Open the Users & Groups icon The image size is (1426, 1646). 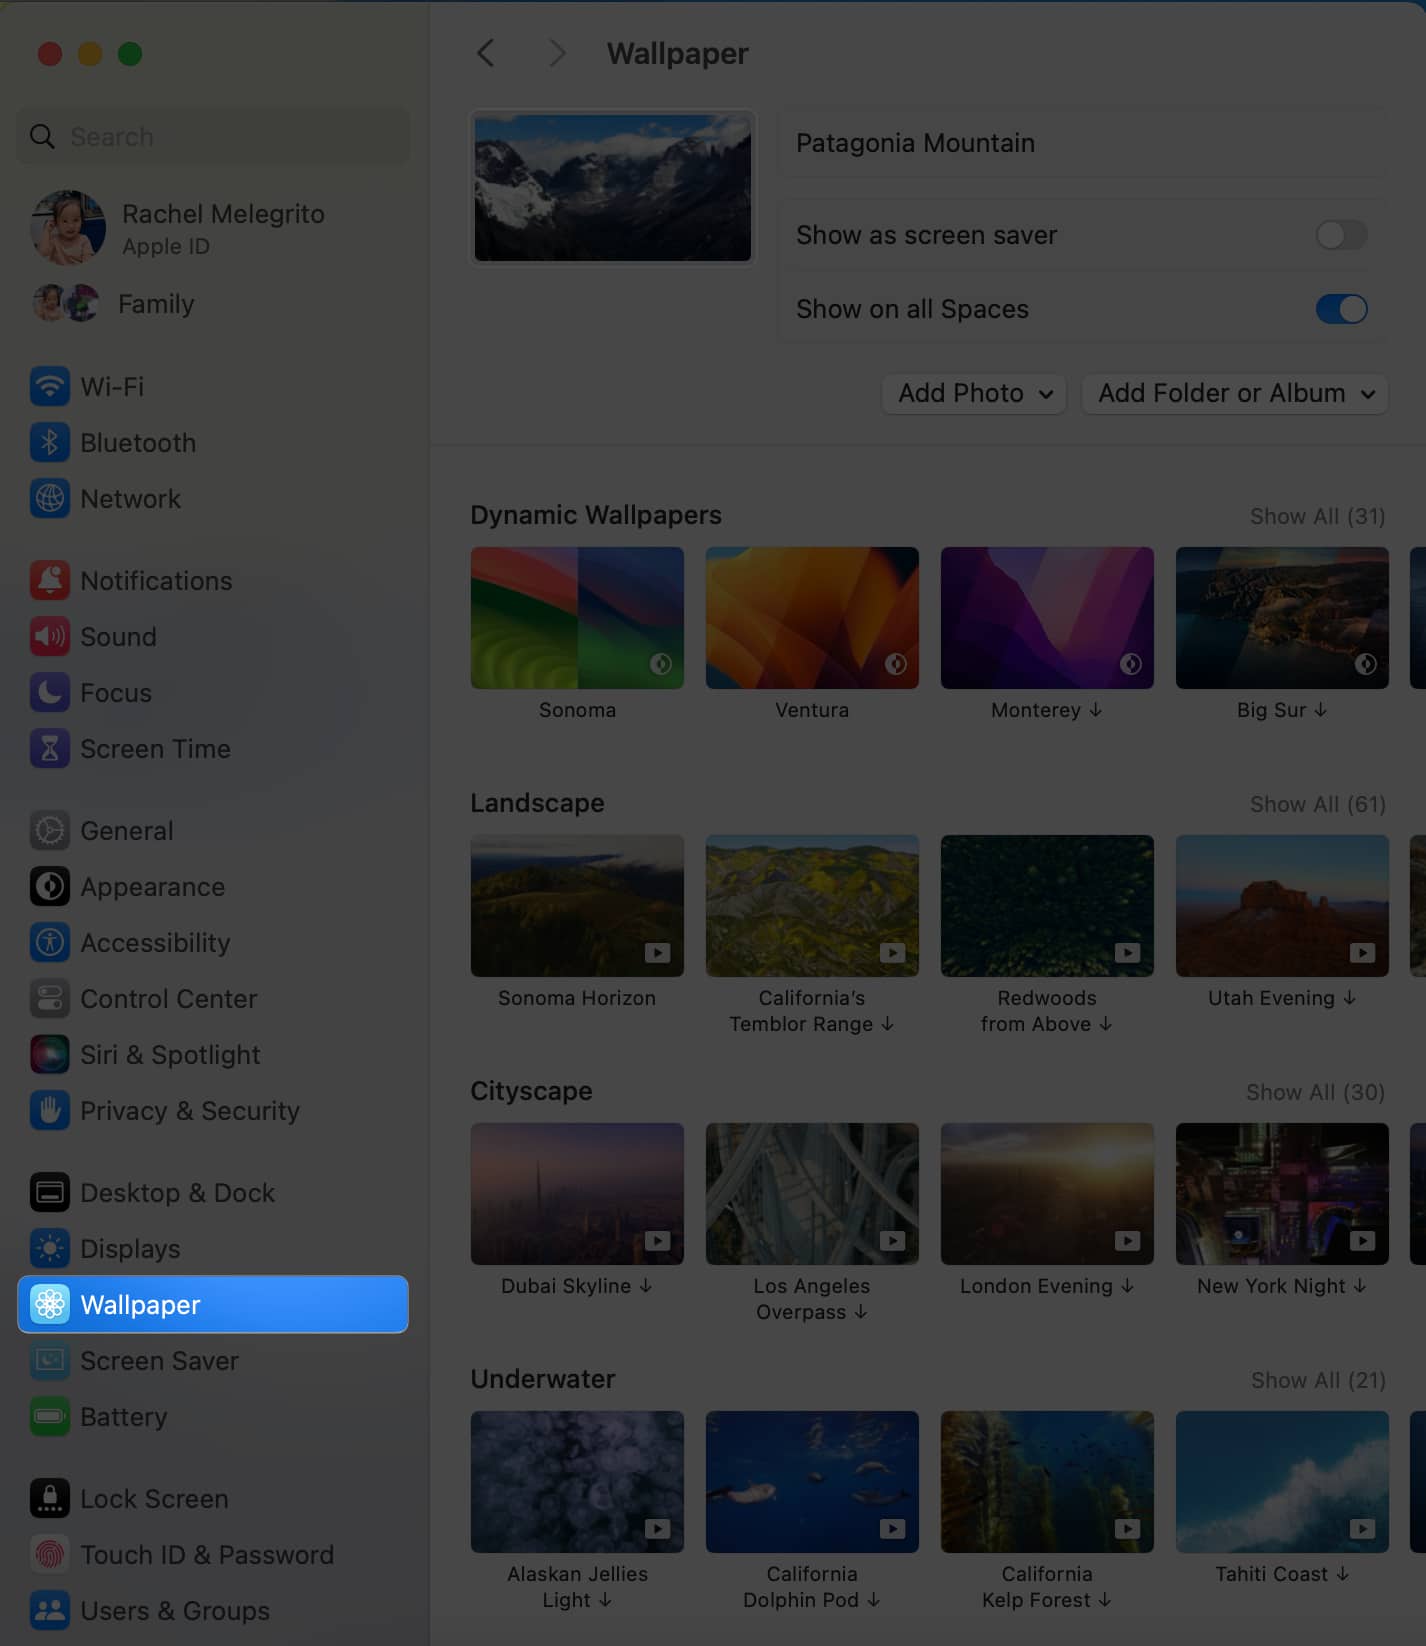[49, 1610]
